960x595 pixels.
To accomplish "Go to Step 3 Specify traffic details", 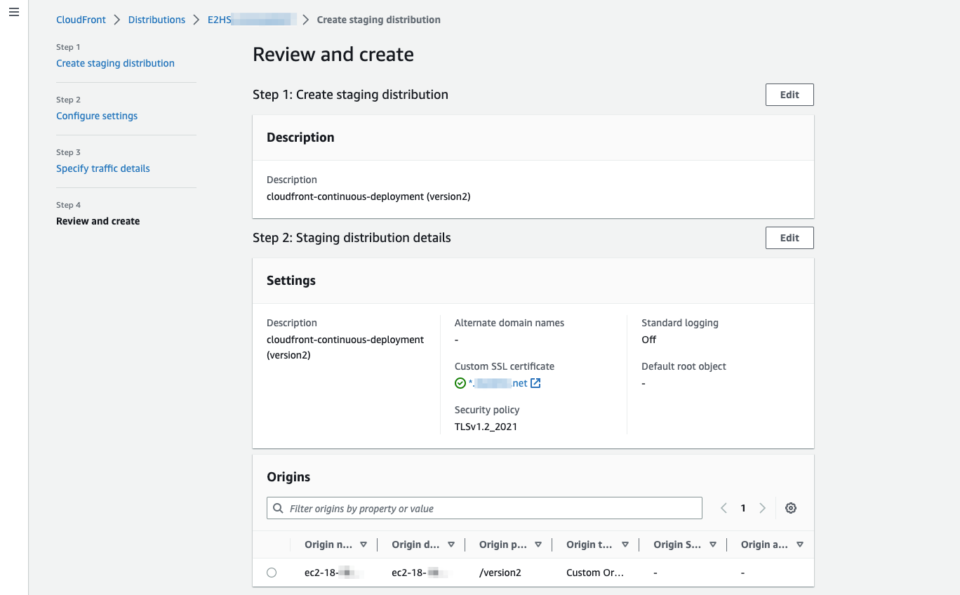I will coord(102,168).
